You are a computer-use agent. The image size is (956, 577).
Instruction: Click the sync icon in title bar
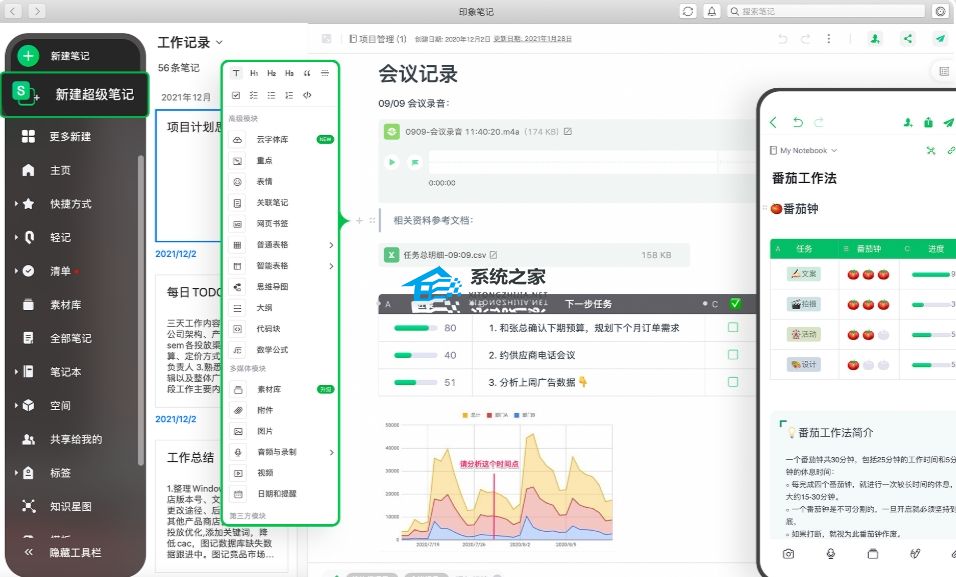point(688,11)
